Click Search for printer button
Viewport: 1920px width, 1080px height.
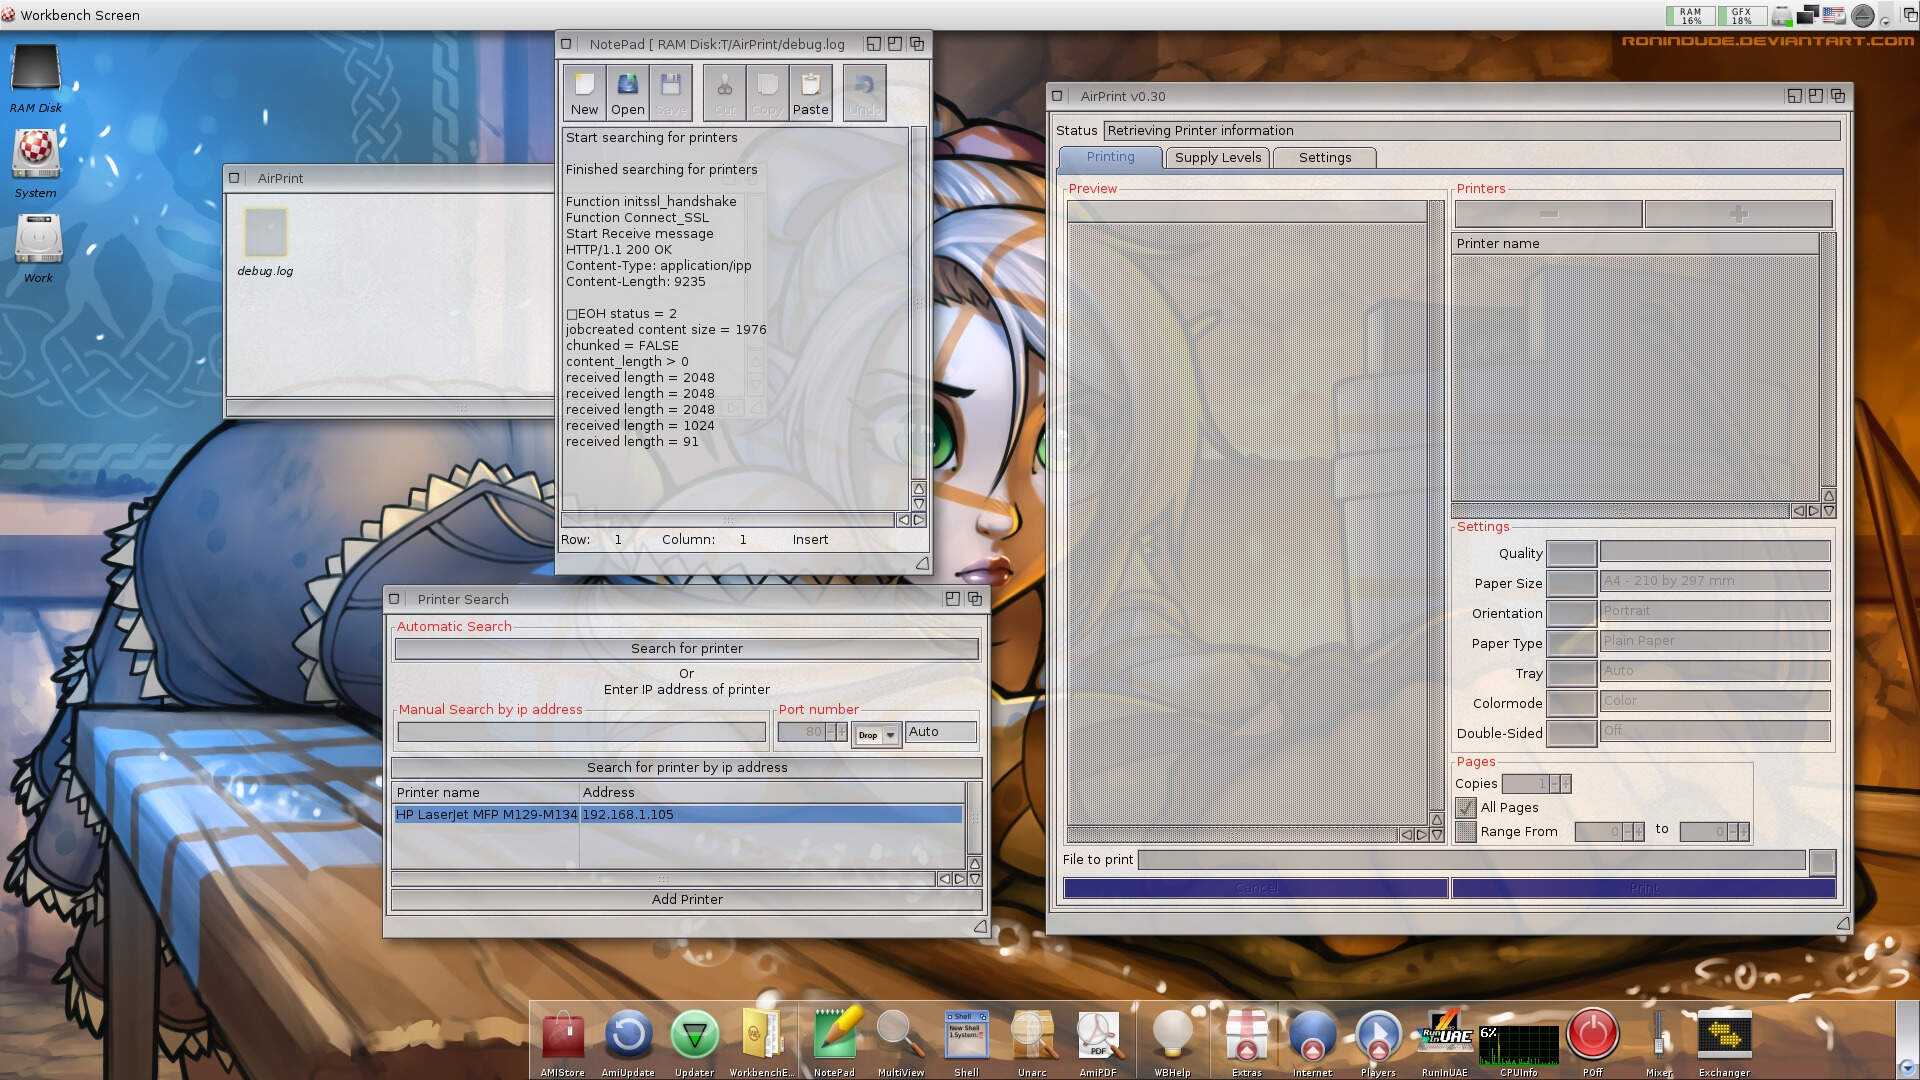tap(687, 648)
